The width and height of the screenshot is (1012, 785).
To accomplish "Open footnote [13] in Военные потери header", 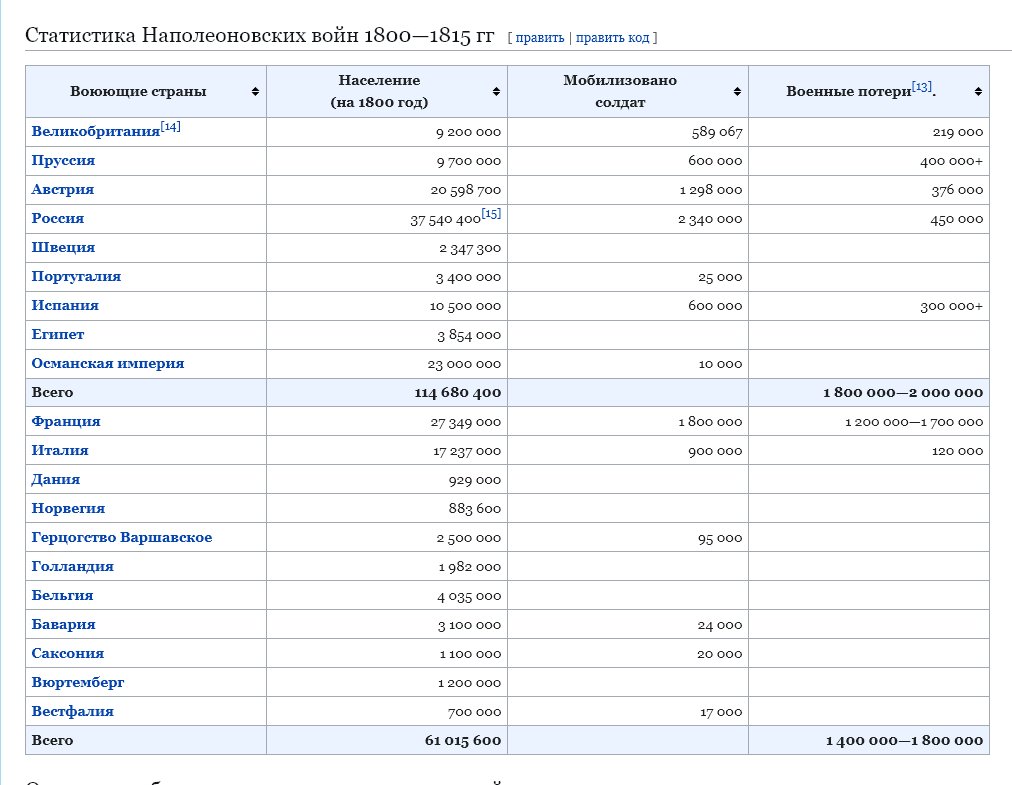I will pos(921,88).
